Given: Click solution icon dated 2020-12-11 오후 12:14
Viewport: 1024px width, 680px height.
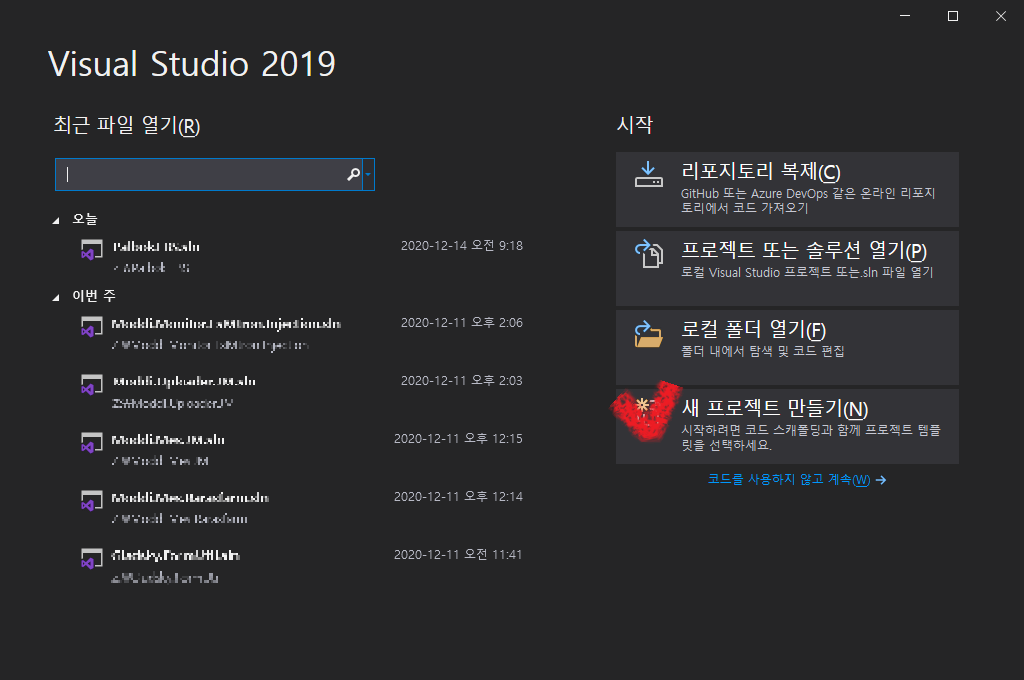Looking at the screenshot, I should [91, 501].
